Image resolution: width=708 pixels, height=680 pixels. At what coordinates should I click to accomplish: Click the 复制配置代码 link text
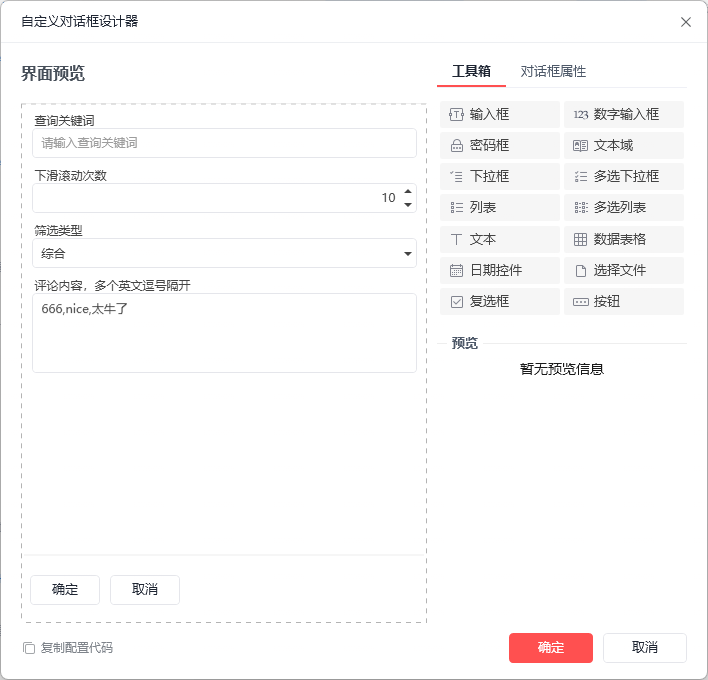click(77, 648)
